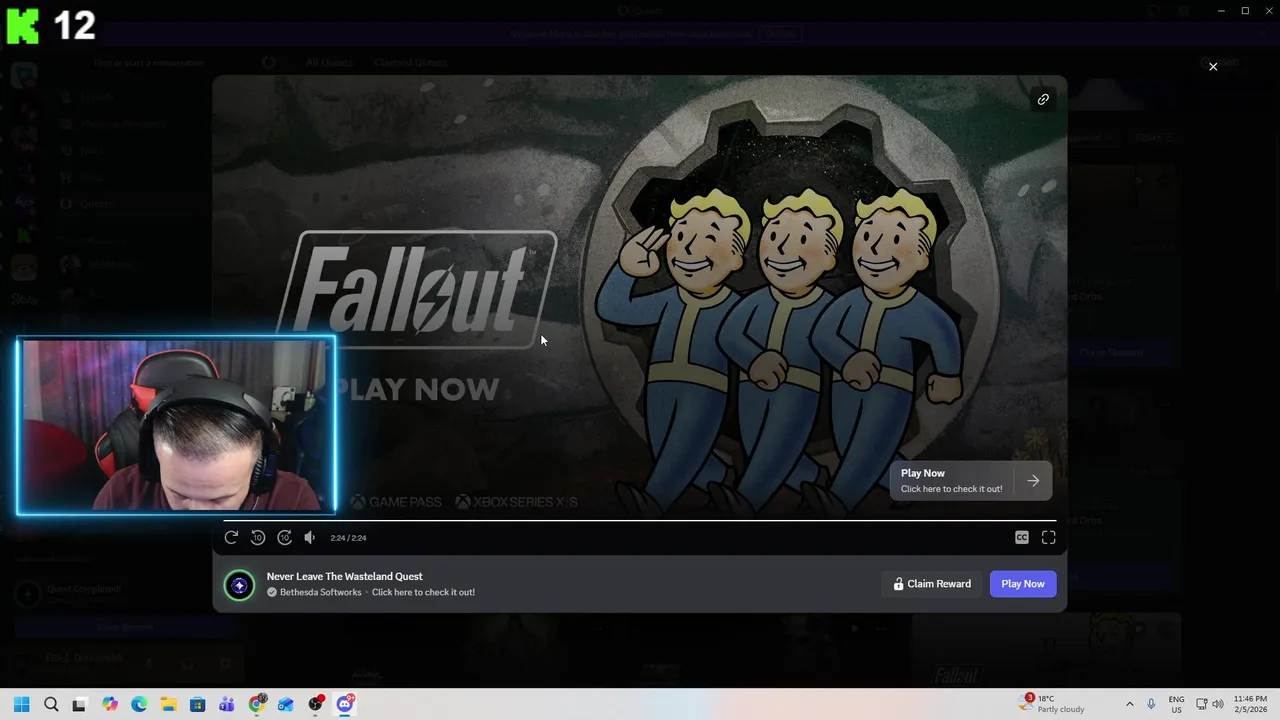Switch the ENG US input language
Image resolution: width=1280 pixels, height=720 pixels.
[x=1176, y=704]
